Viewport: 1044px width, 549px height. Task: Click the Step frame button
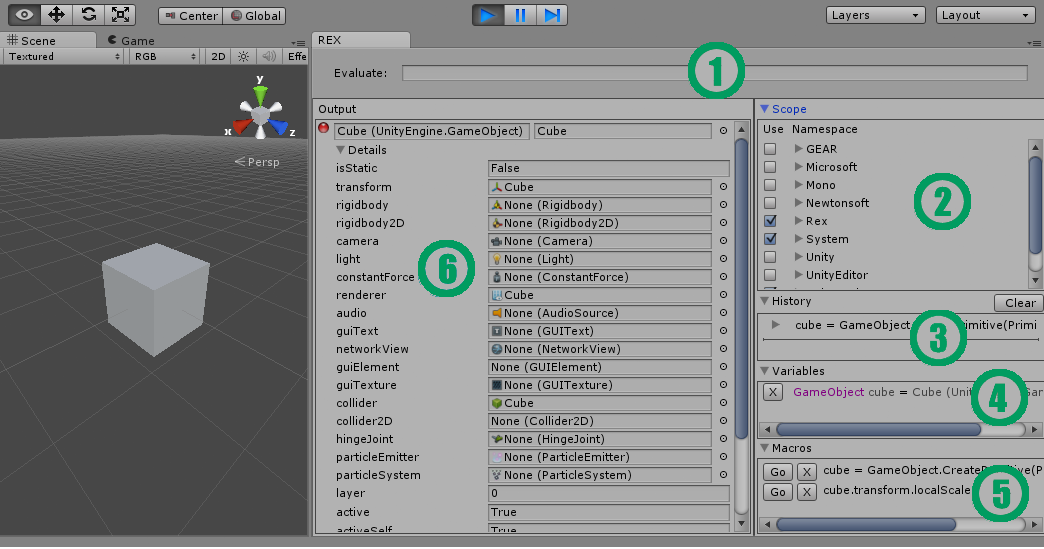pos(552,15)
